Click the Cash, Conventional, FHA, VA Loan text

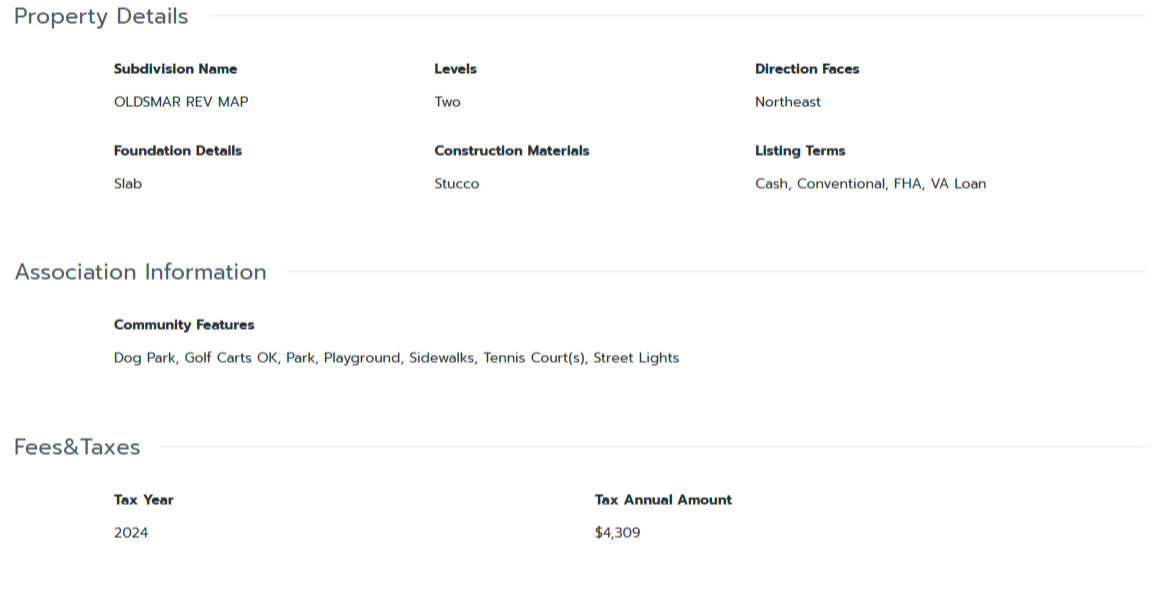(870, 184)
